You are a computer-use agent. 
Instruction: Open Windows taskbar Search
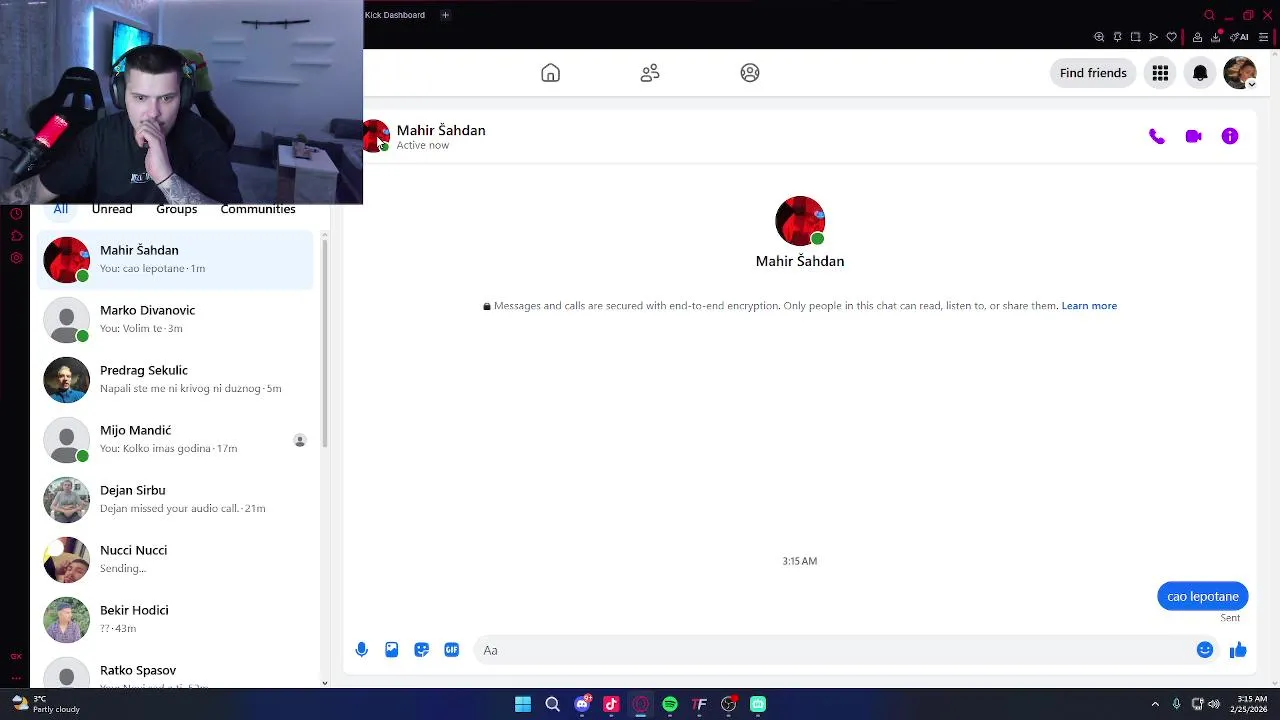(x=552, y=704)
